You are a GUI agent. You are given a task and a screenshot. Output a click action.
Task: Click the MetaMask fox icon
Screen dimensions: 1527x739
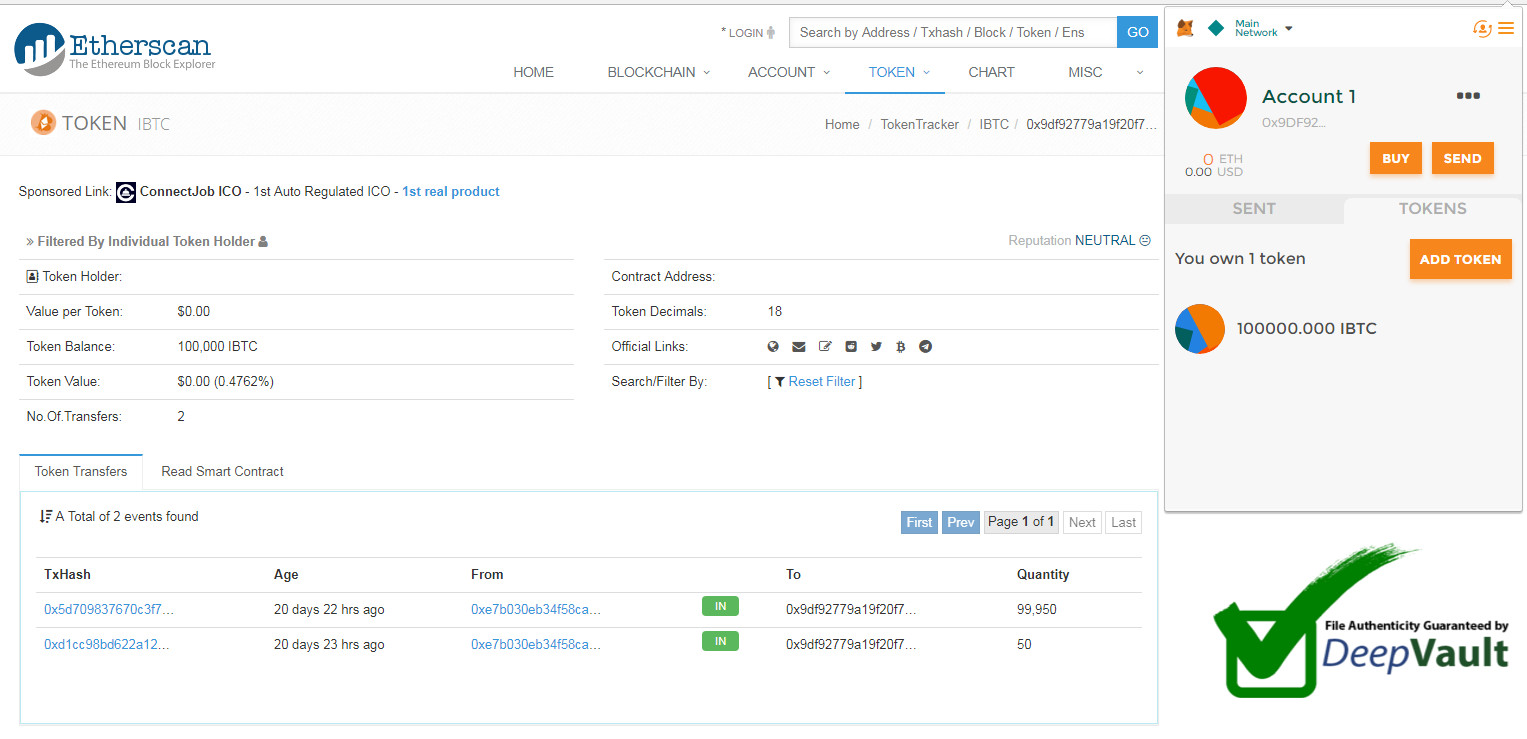coord(1185,28)
